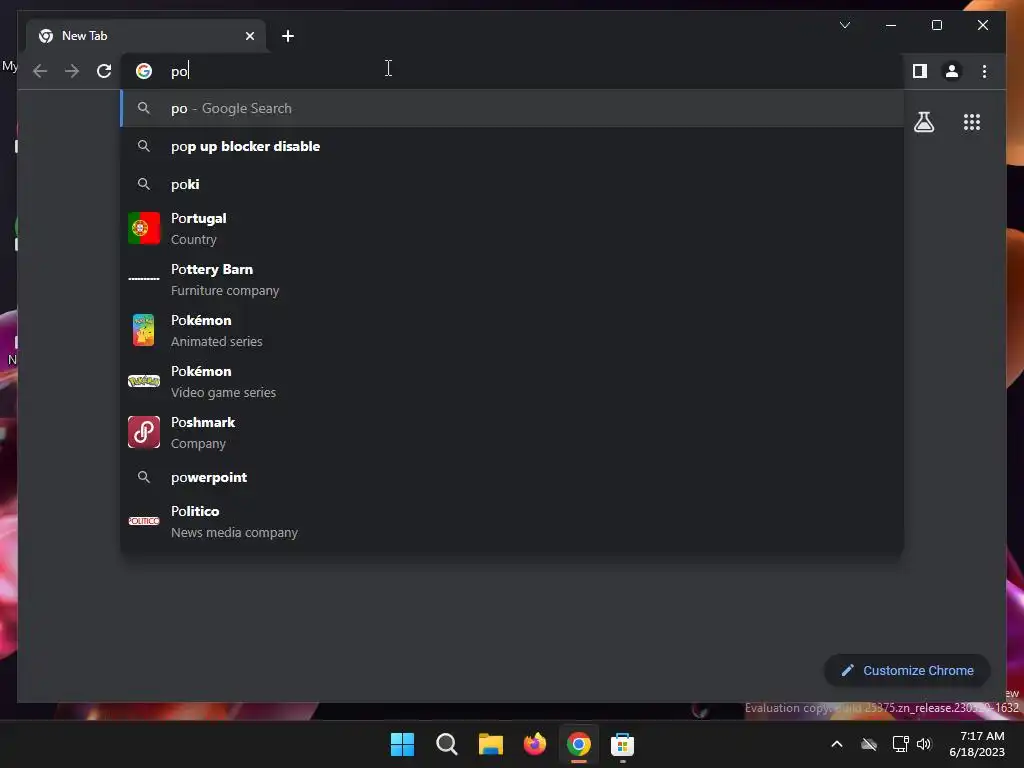Click the magnifier icon beside 'poki'

click(144, 184)
